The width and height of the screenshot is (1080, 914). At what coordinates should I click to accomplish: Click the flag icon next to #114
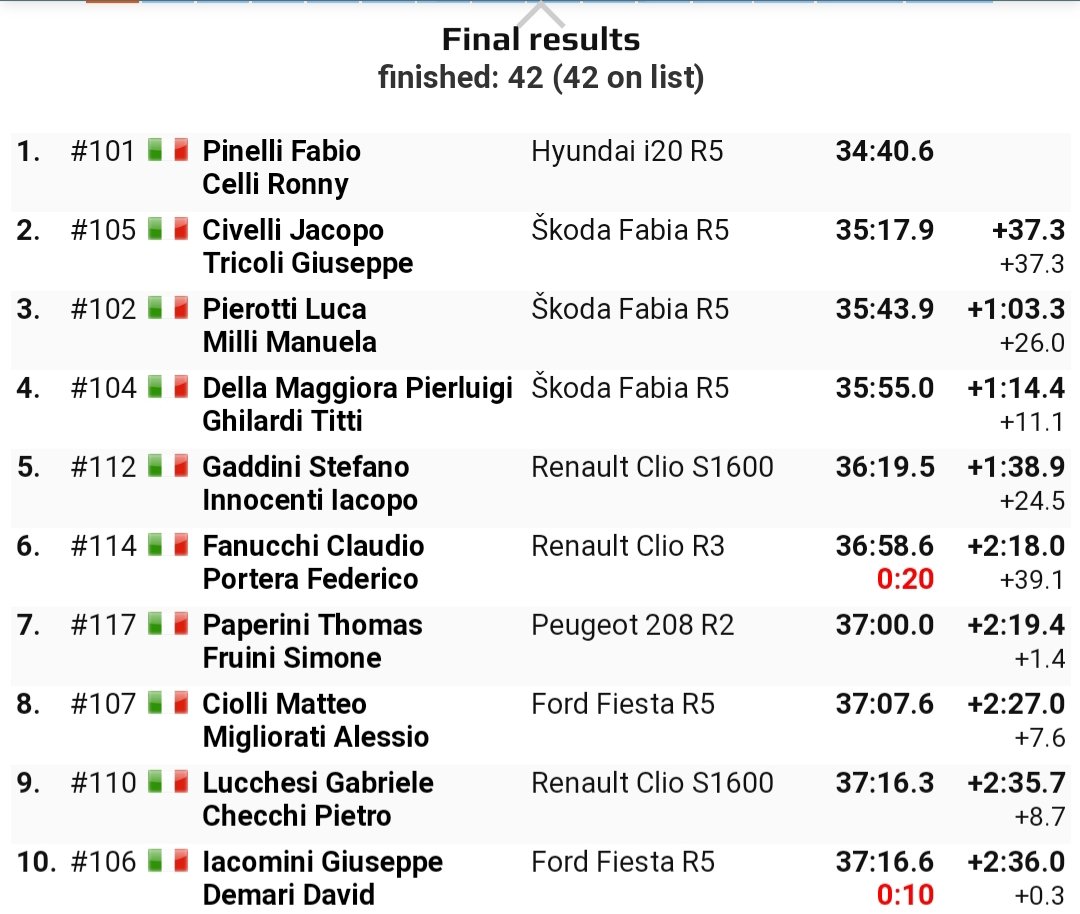point(168,546)
